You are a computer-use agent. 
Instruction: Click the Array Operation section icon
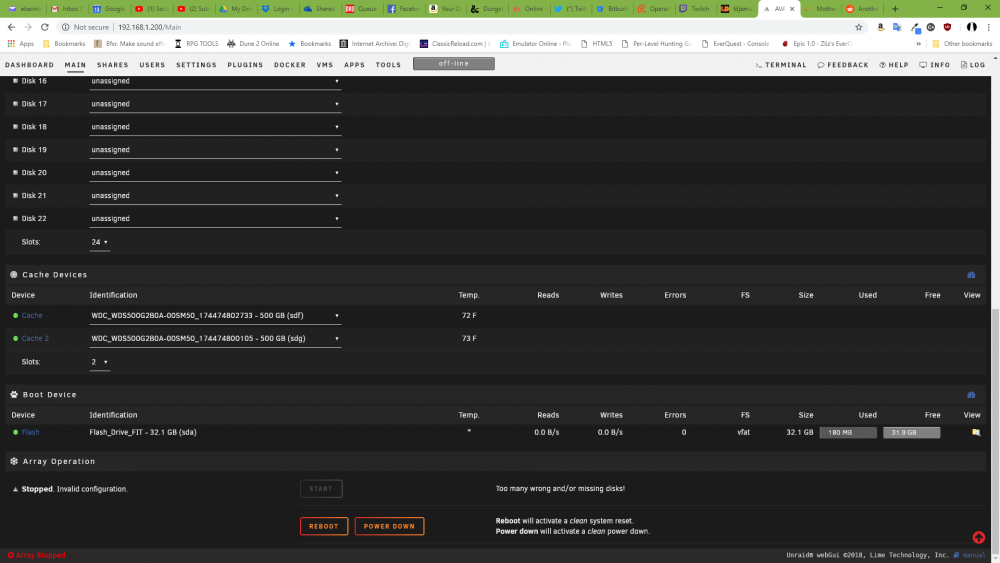click(x=14, y=461)
